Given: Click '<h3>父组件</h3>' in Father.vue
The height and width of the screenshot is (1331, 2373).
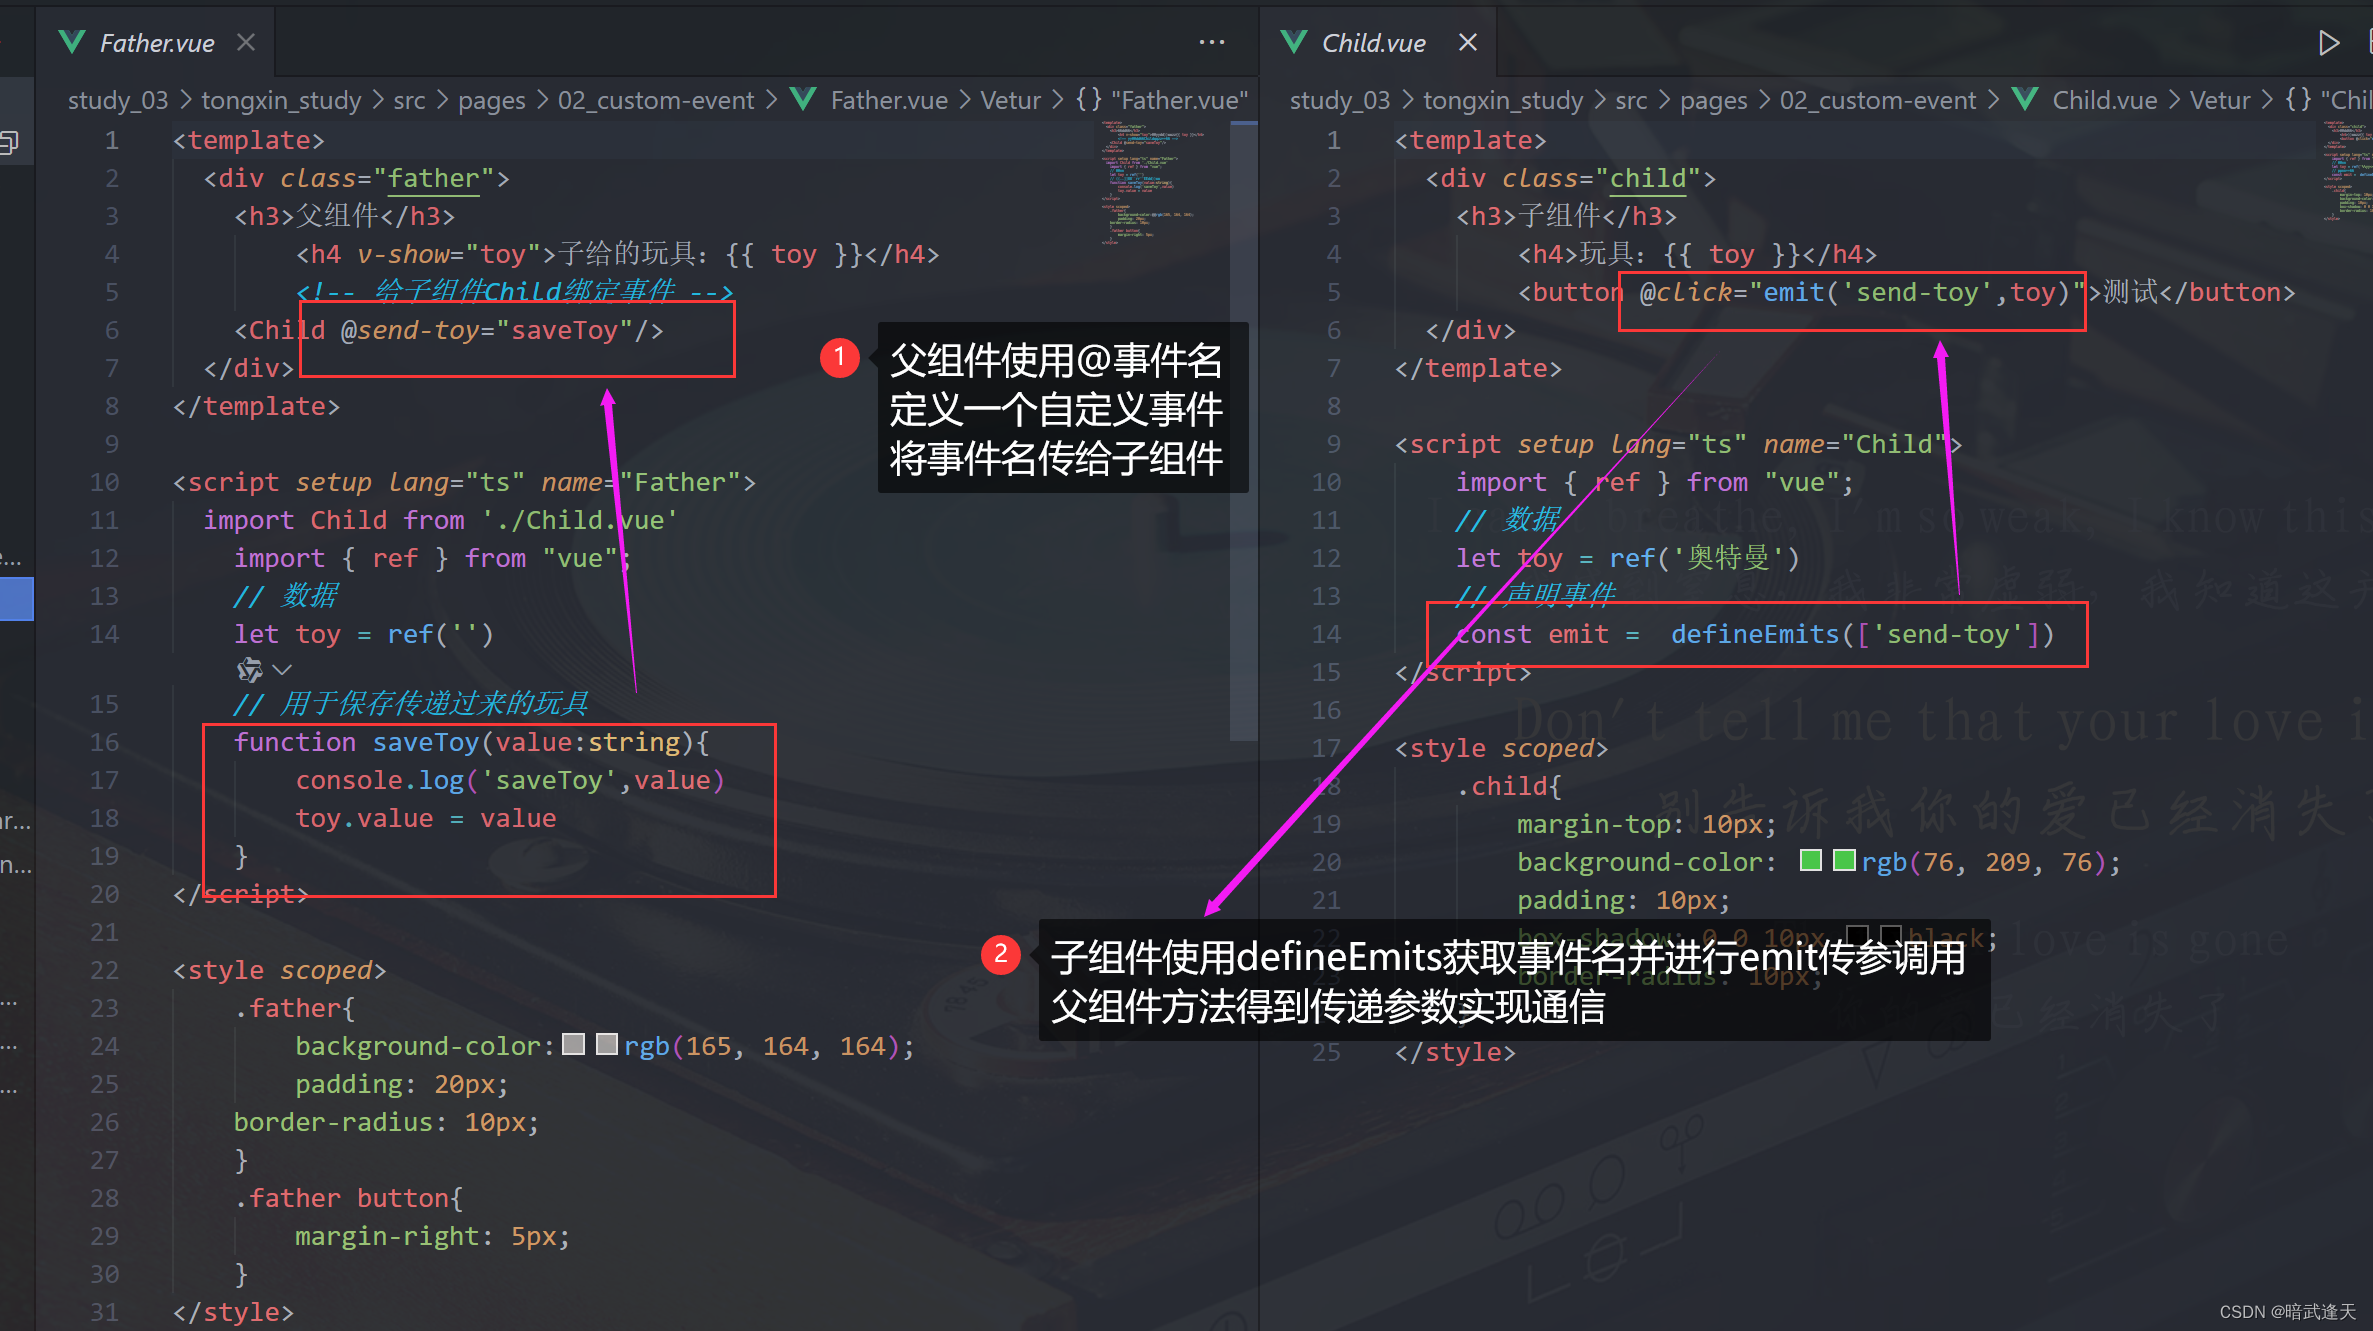Looking at the screenshot, I should (345, 216).
